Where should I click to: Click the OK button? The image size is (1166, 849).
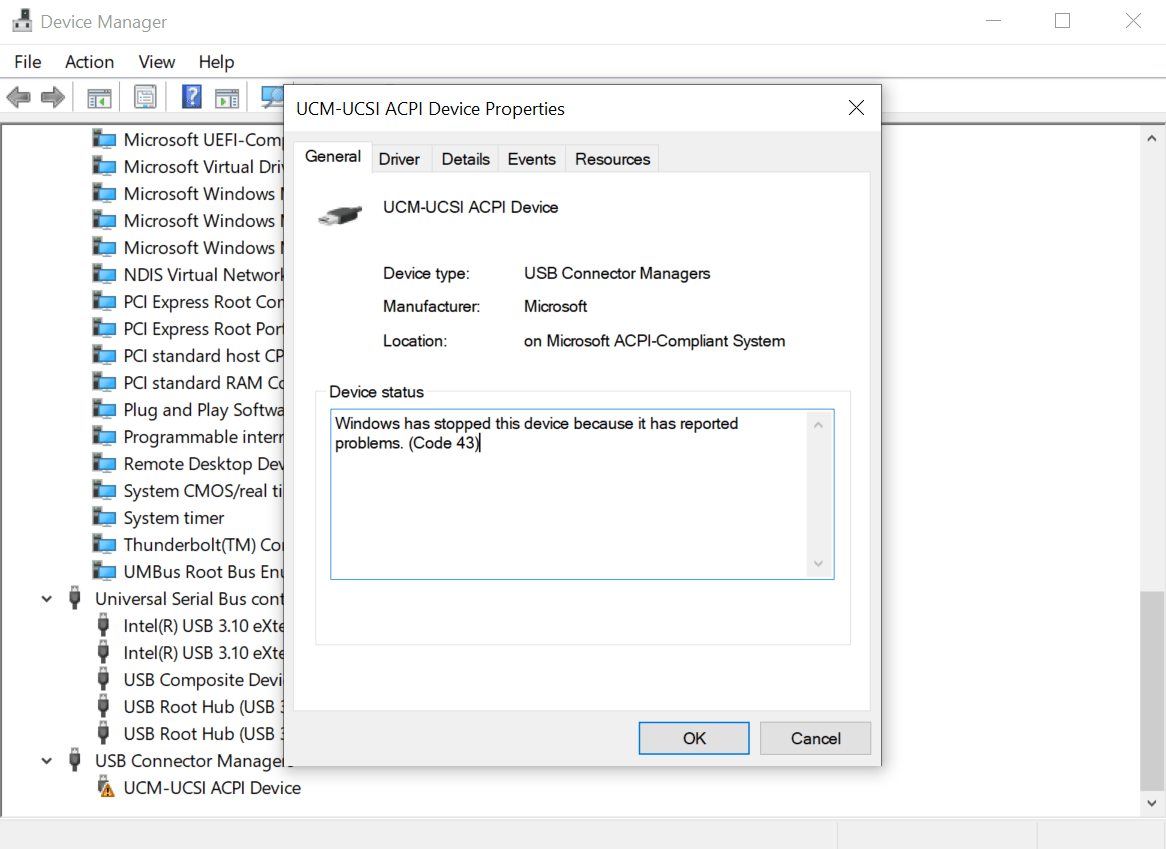(x=693, y=738)
